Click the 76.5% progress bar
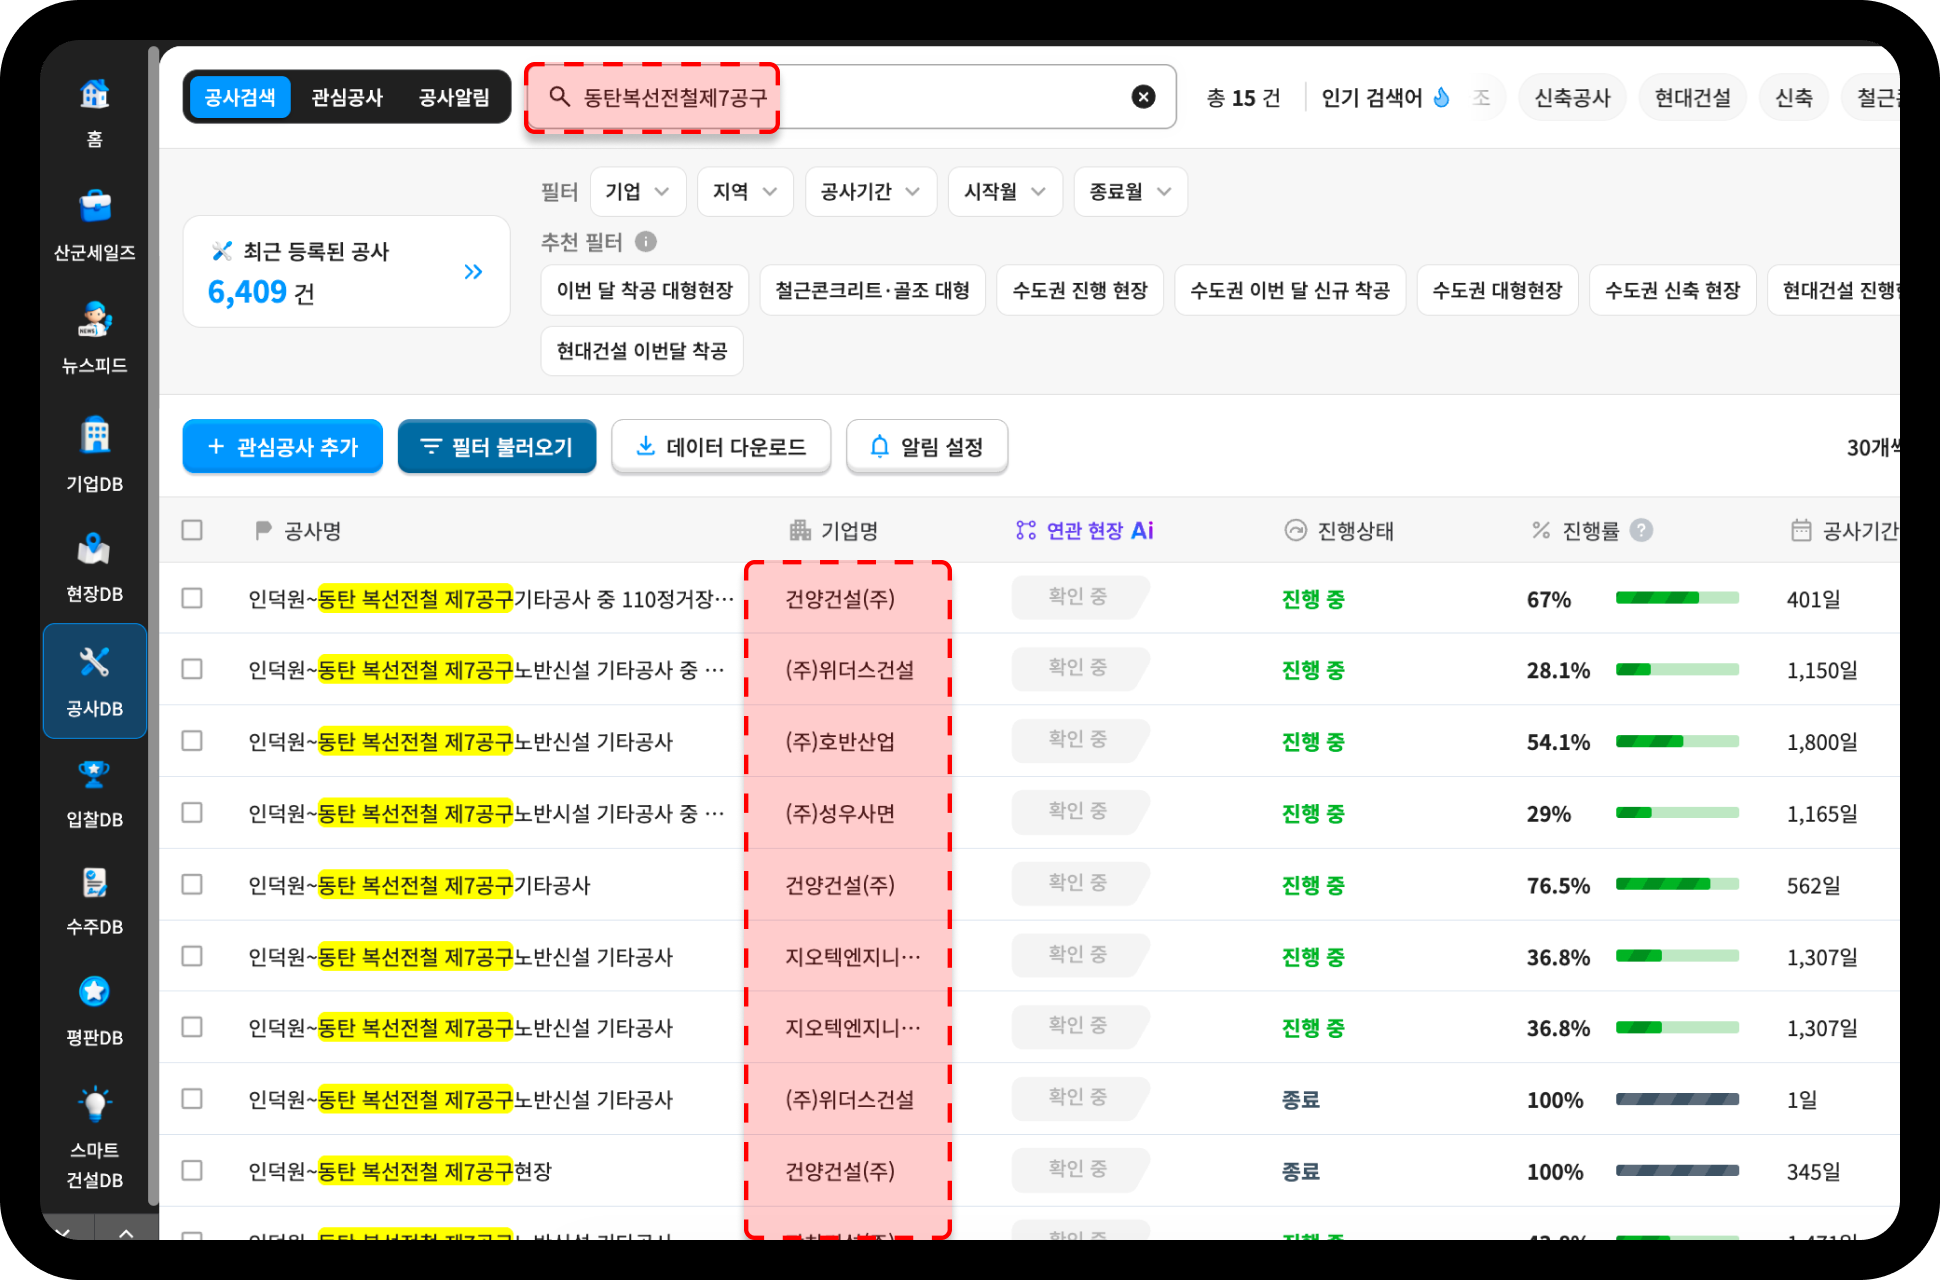The image size is (1940, 1280). click(1677, 884)
